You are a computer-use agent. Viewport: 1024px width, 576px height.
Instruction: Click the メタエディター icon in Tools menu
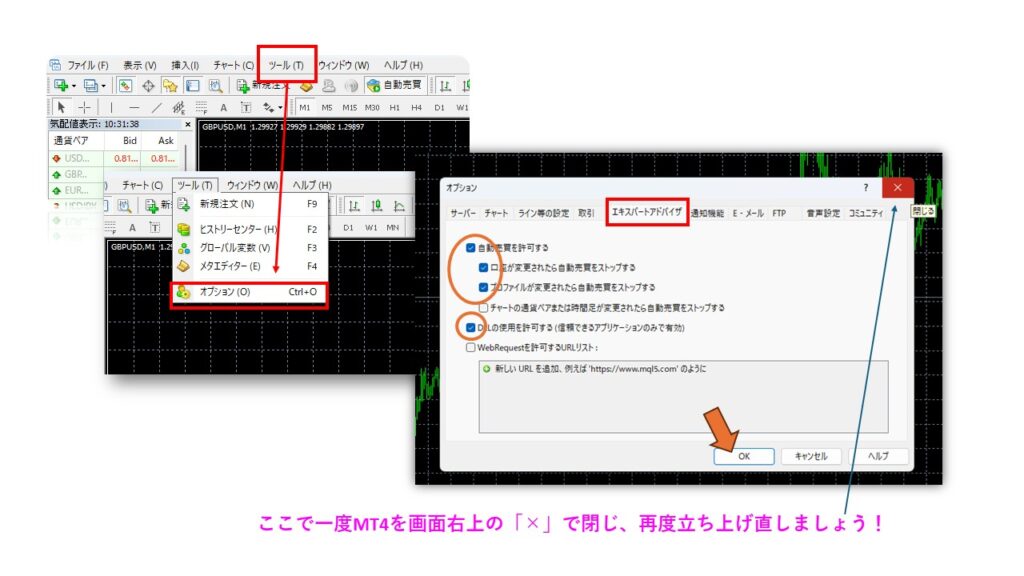pos(183,266)
